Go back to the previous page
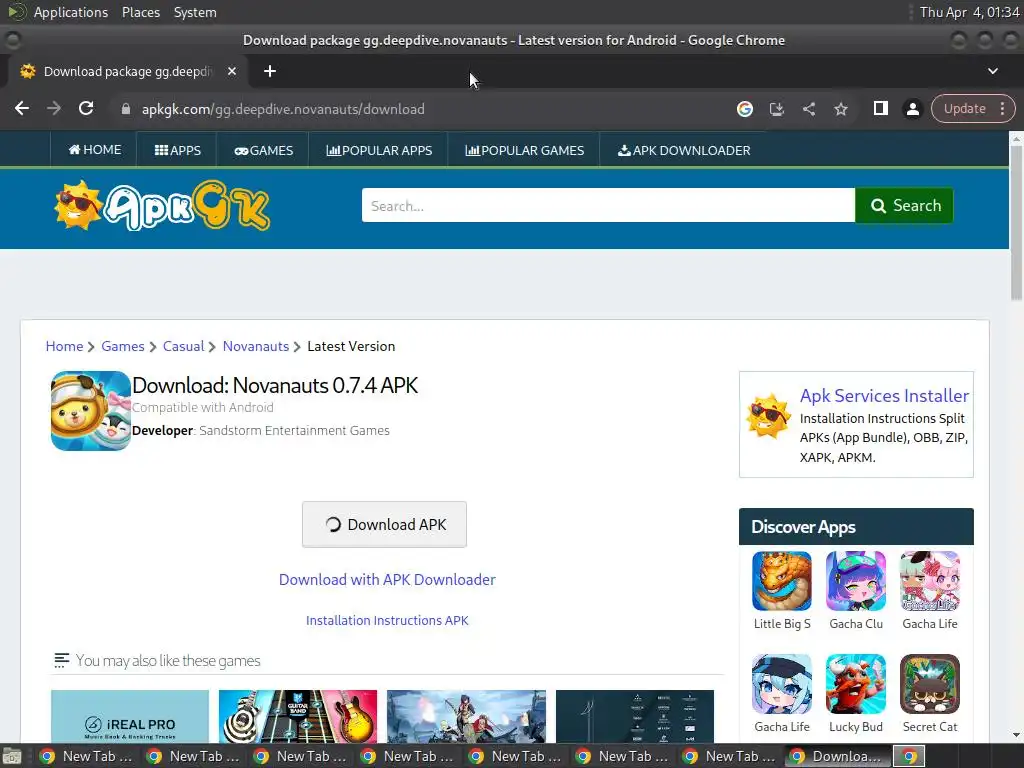The image size is (1024, 768). (22, 108)
